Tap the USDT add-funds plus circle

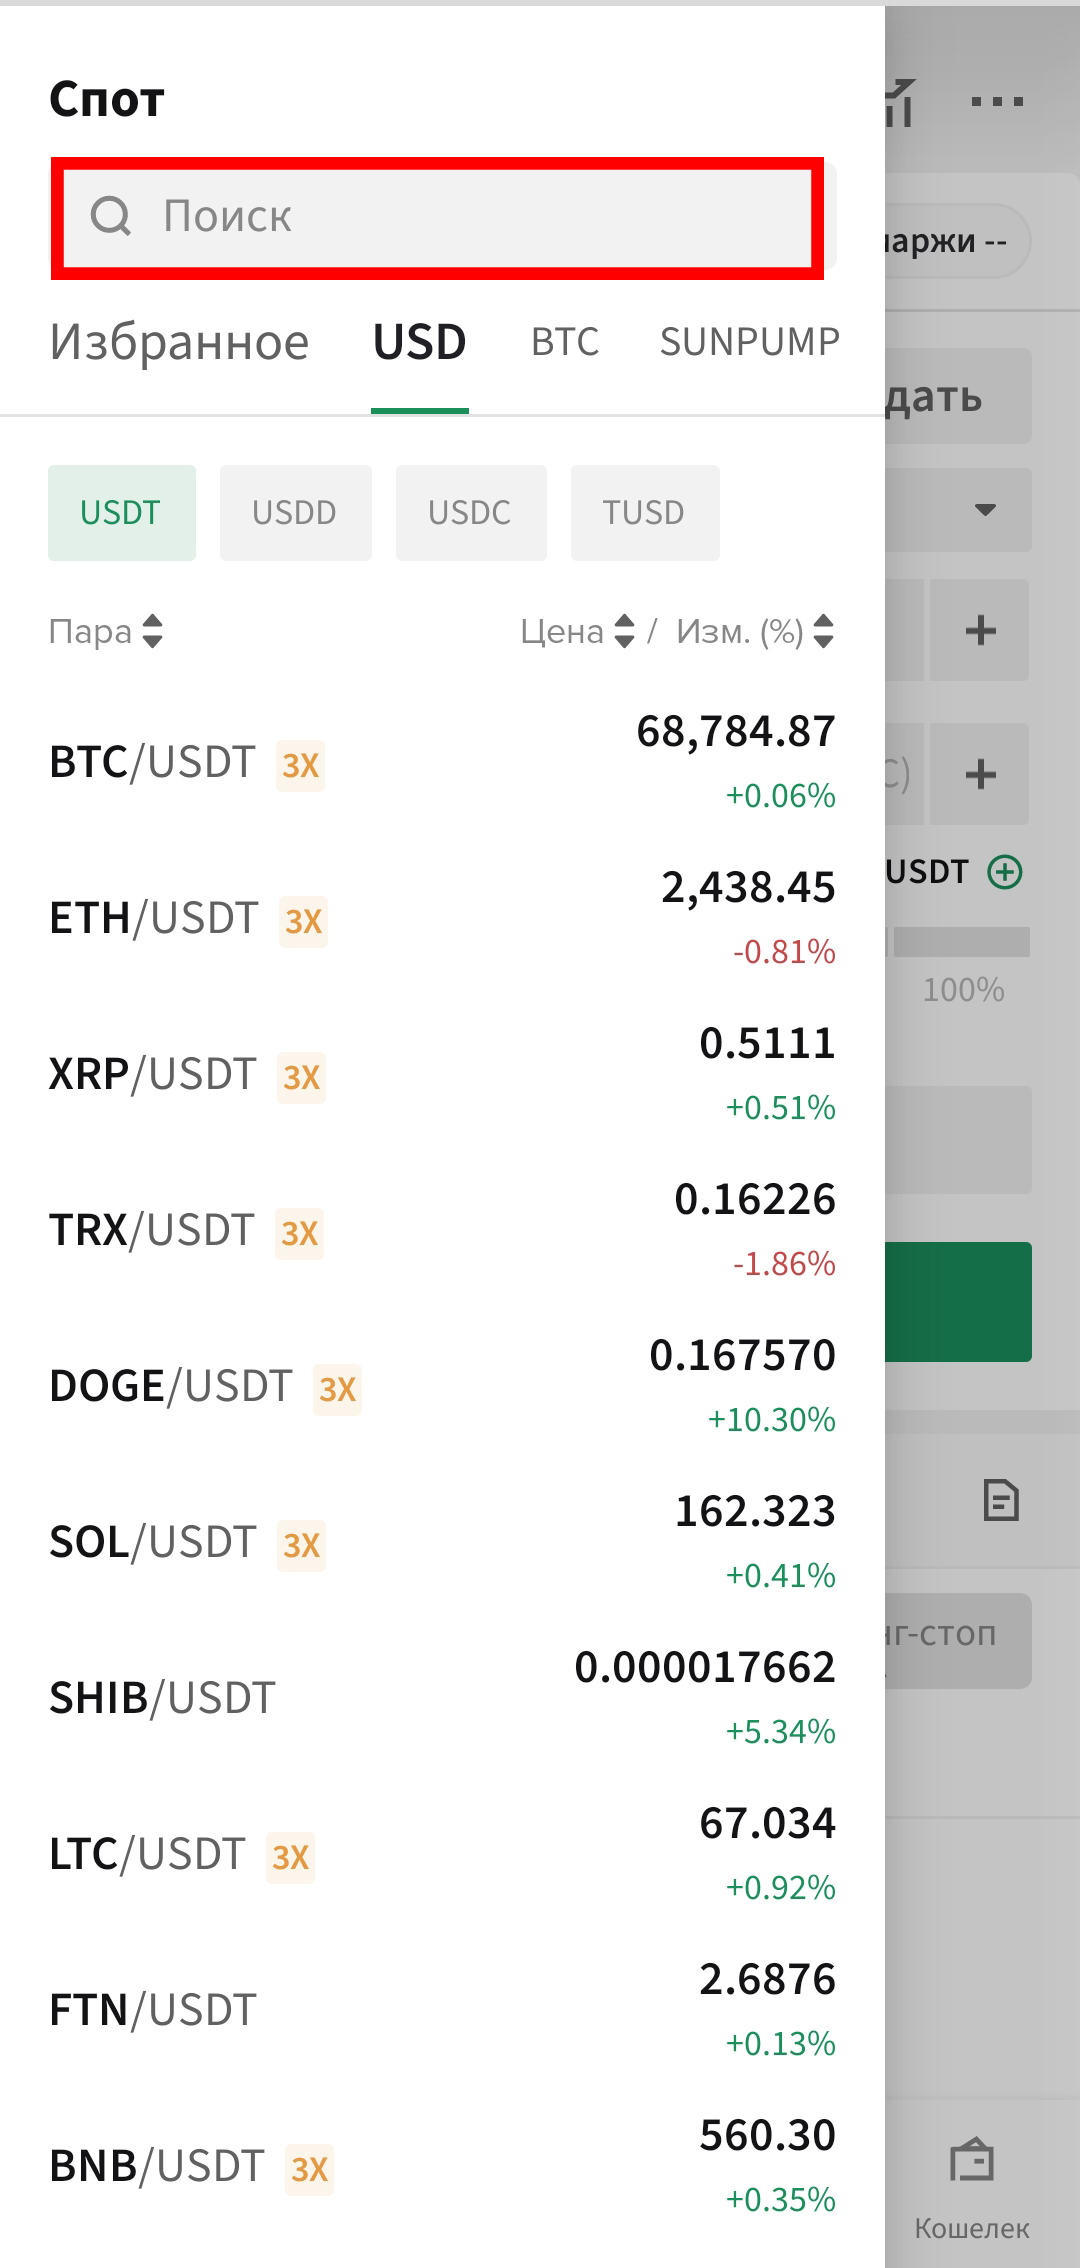pos(1005,872)
